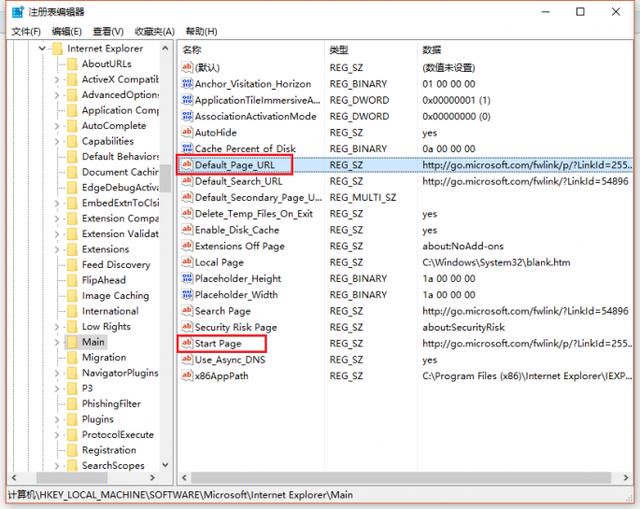This screenshot has width=640, height=509.
Task: Click the FlipAhead folder icon
Action: pyautogui.click(x=72, y=280)
